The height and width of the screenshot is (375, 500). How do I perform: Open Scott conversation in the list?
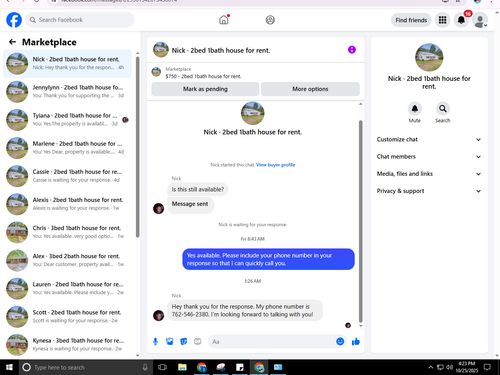point(67,316)
